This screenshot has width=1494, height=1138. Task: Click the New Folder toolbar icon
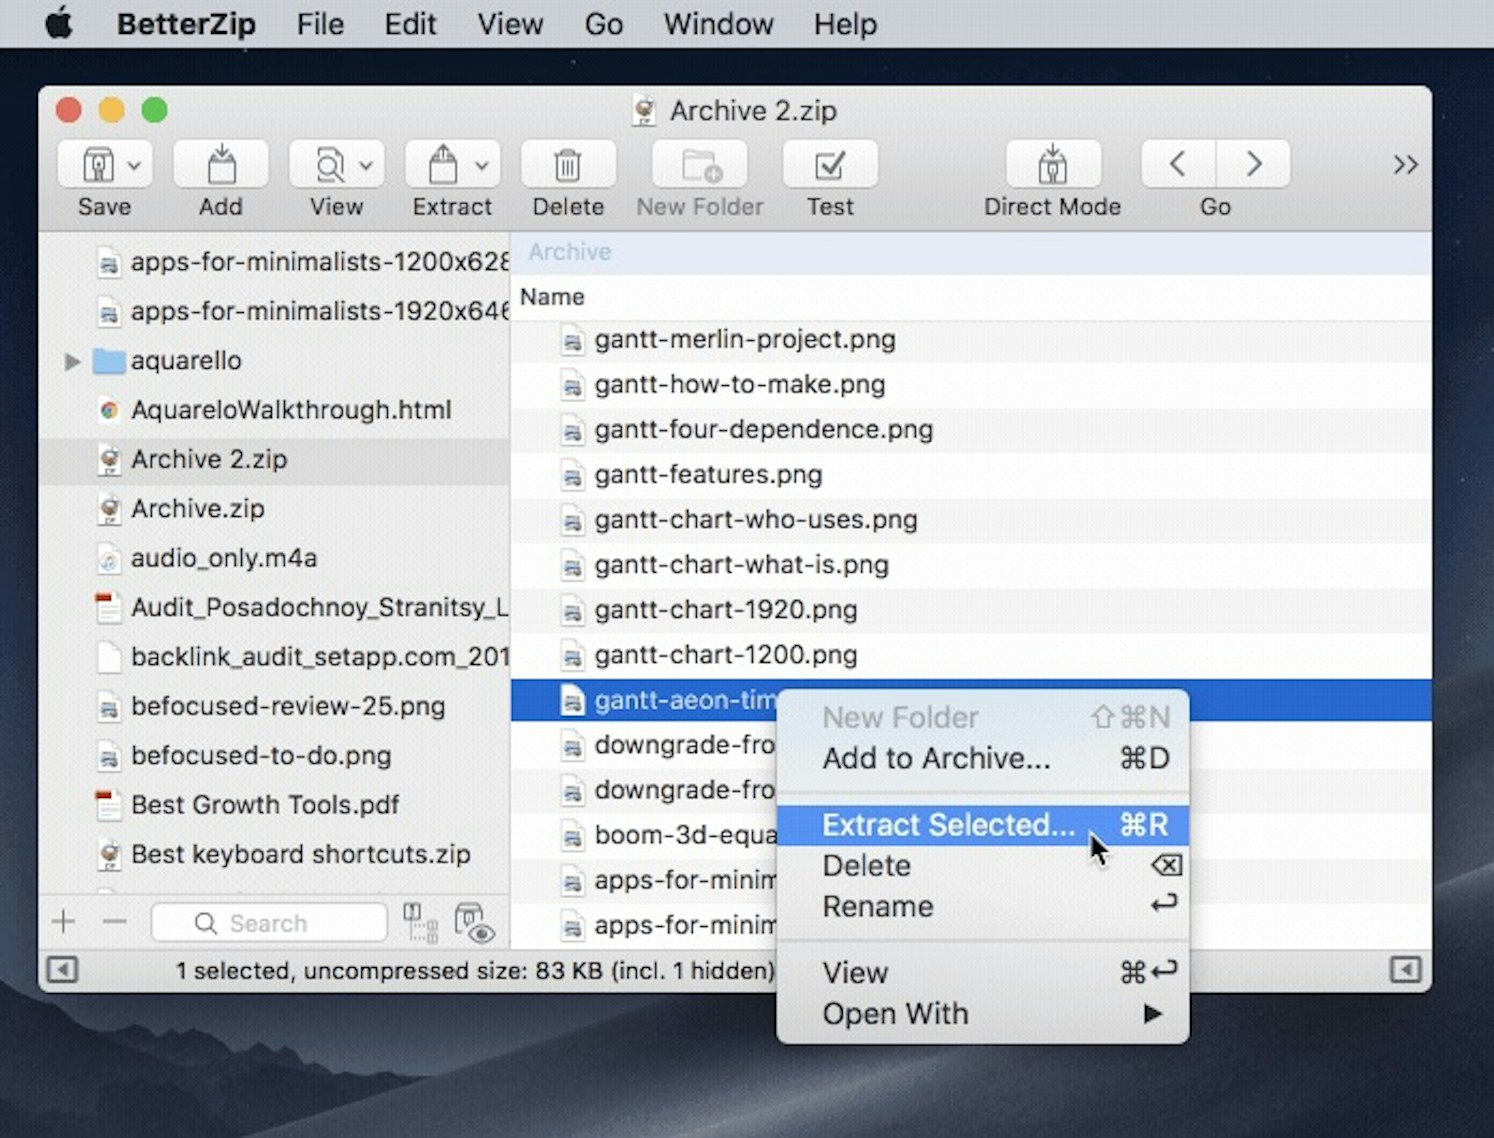[x=699, y=165]
